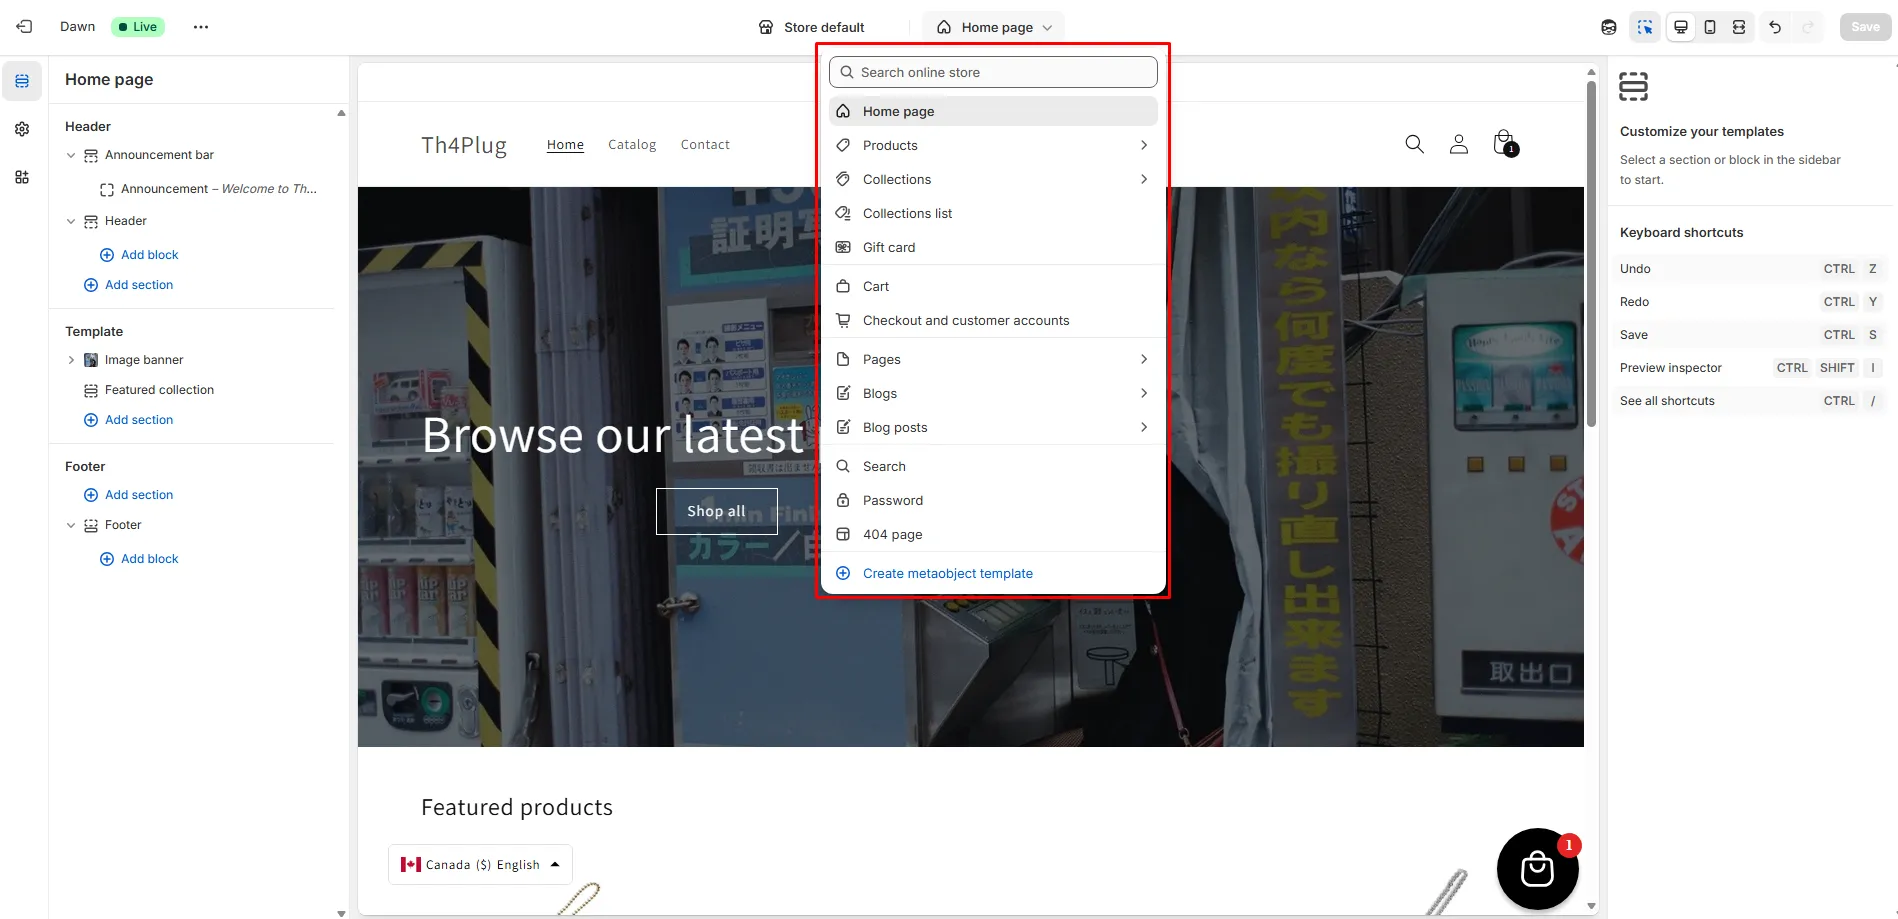Expand the Image banner section
The height and width of the screenshot is (919, 1898).
(71, 360)
